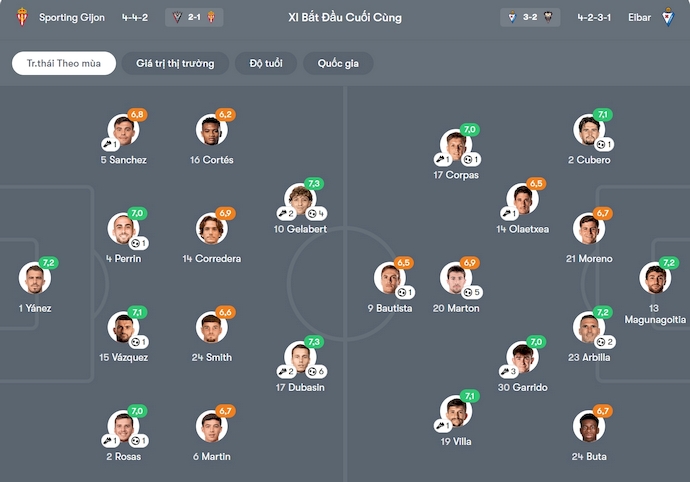Click the Sporting Gijon club crest

(22, 17)
